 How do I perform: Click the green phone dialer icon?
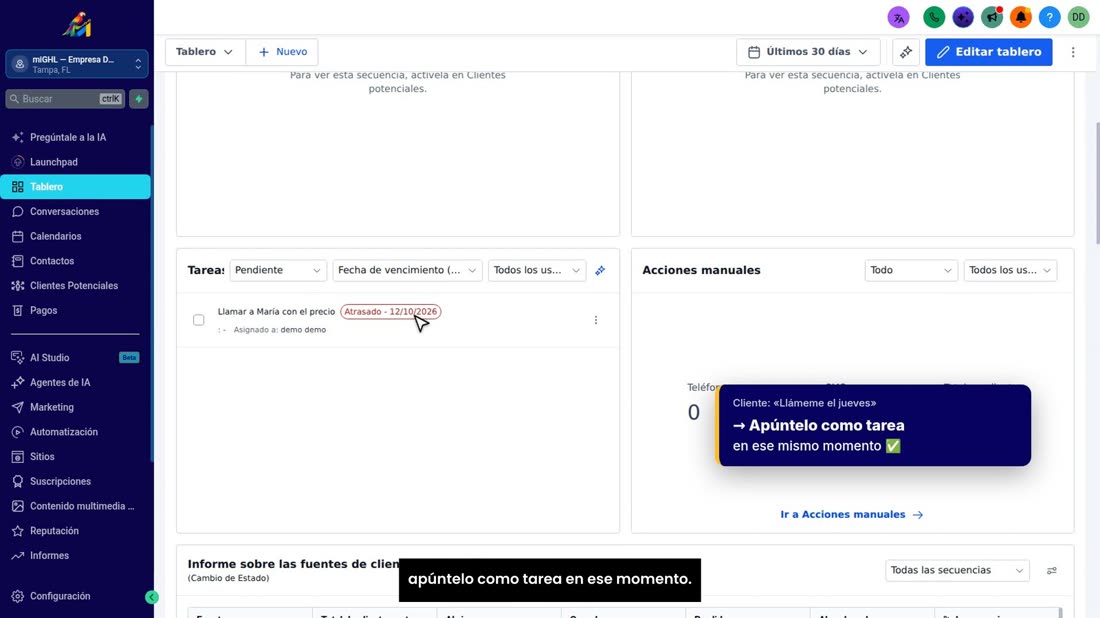[x=934, y=17]
